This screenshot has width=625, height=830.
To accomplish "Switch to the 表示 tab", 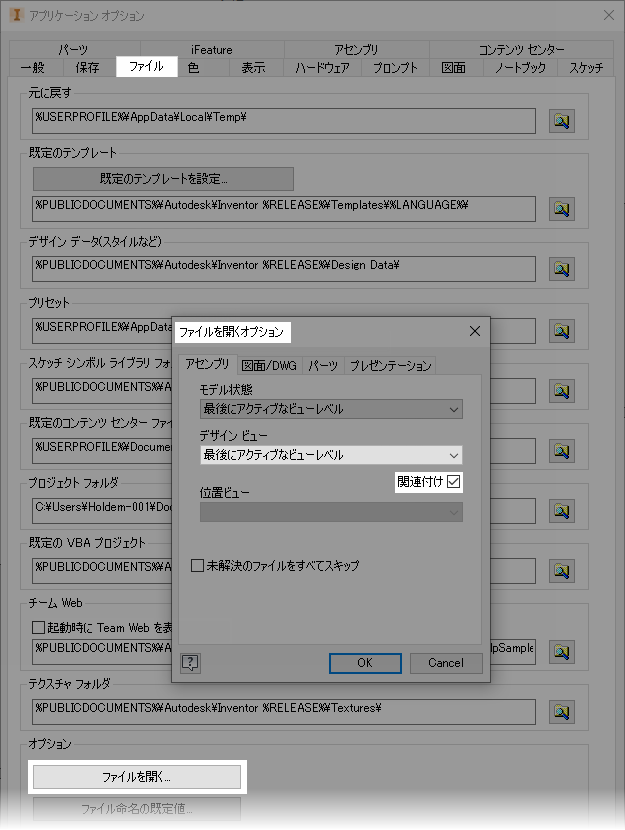I will (254, 68).
